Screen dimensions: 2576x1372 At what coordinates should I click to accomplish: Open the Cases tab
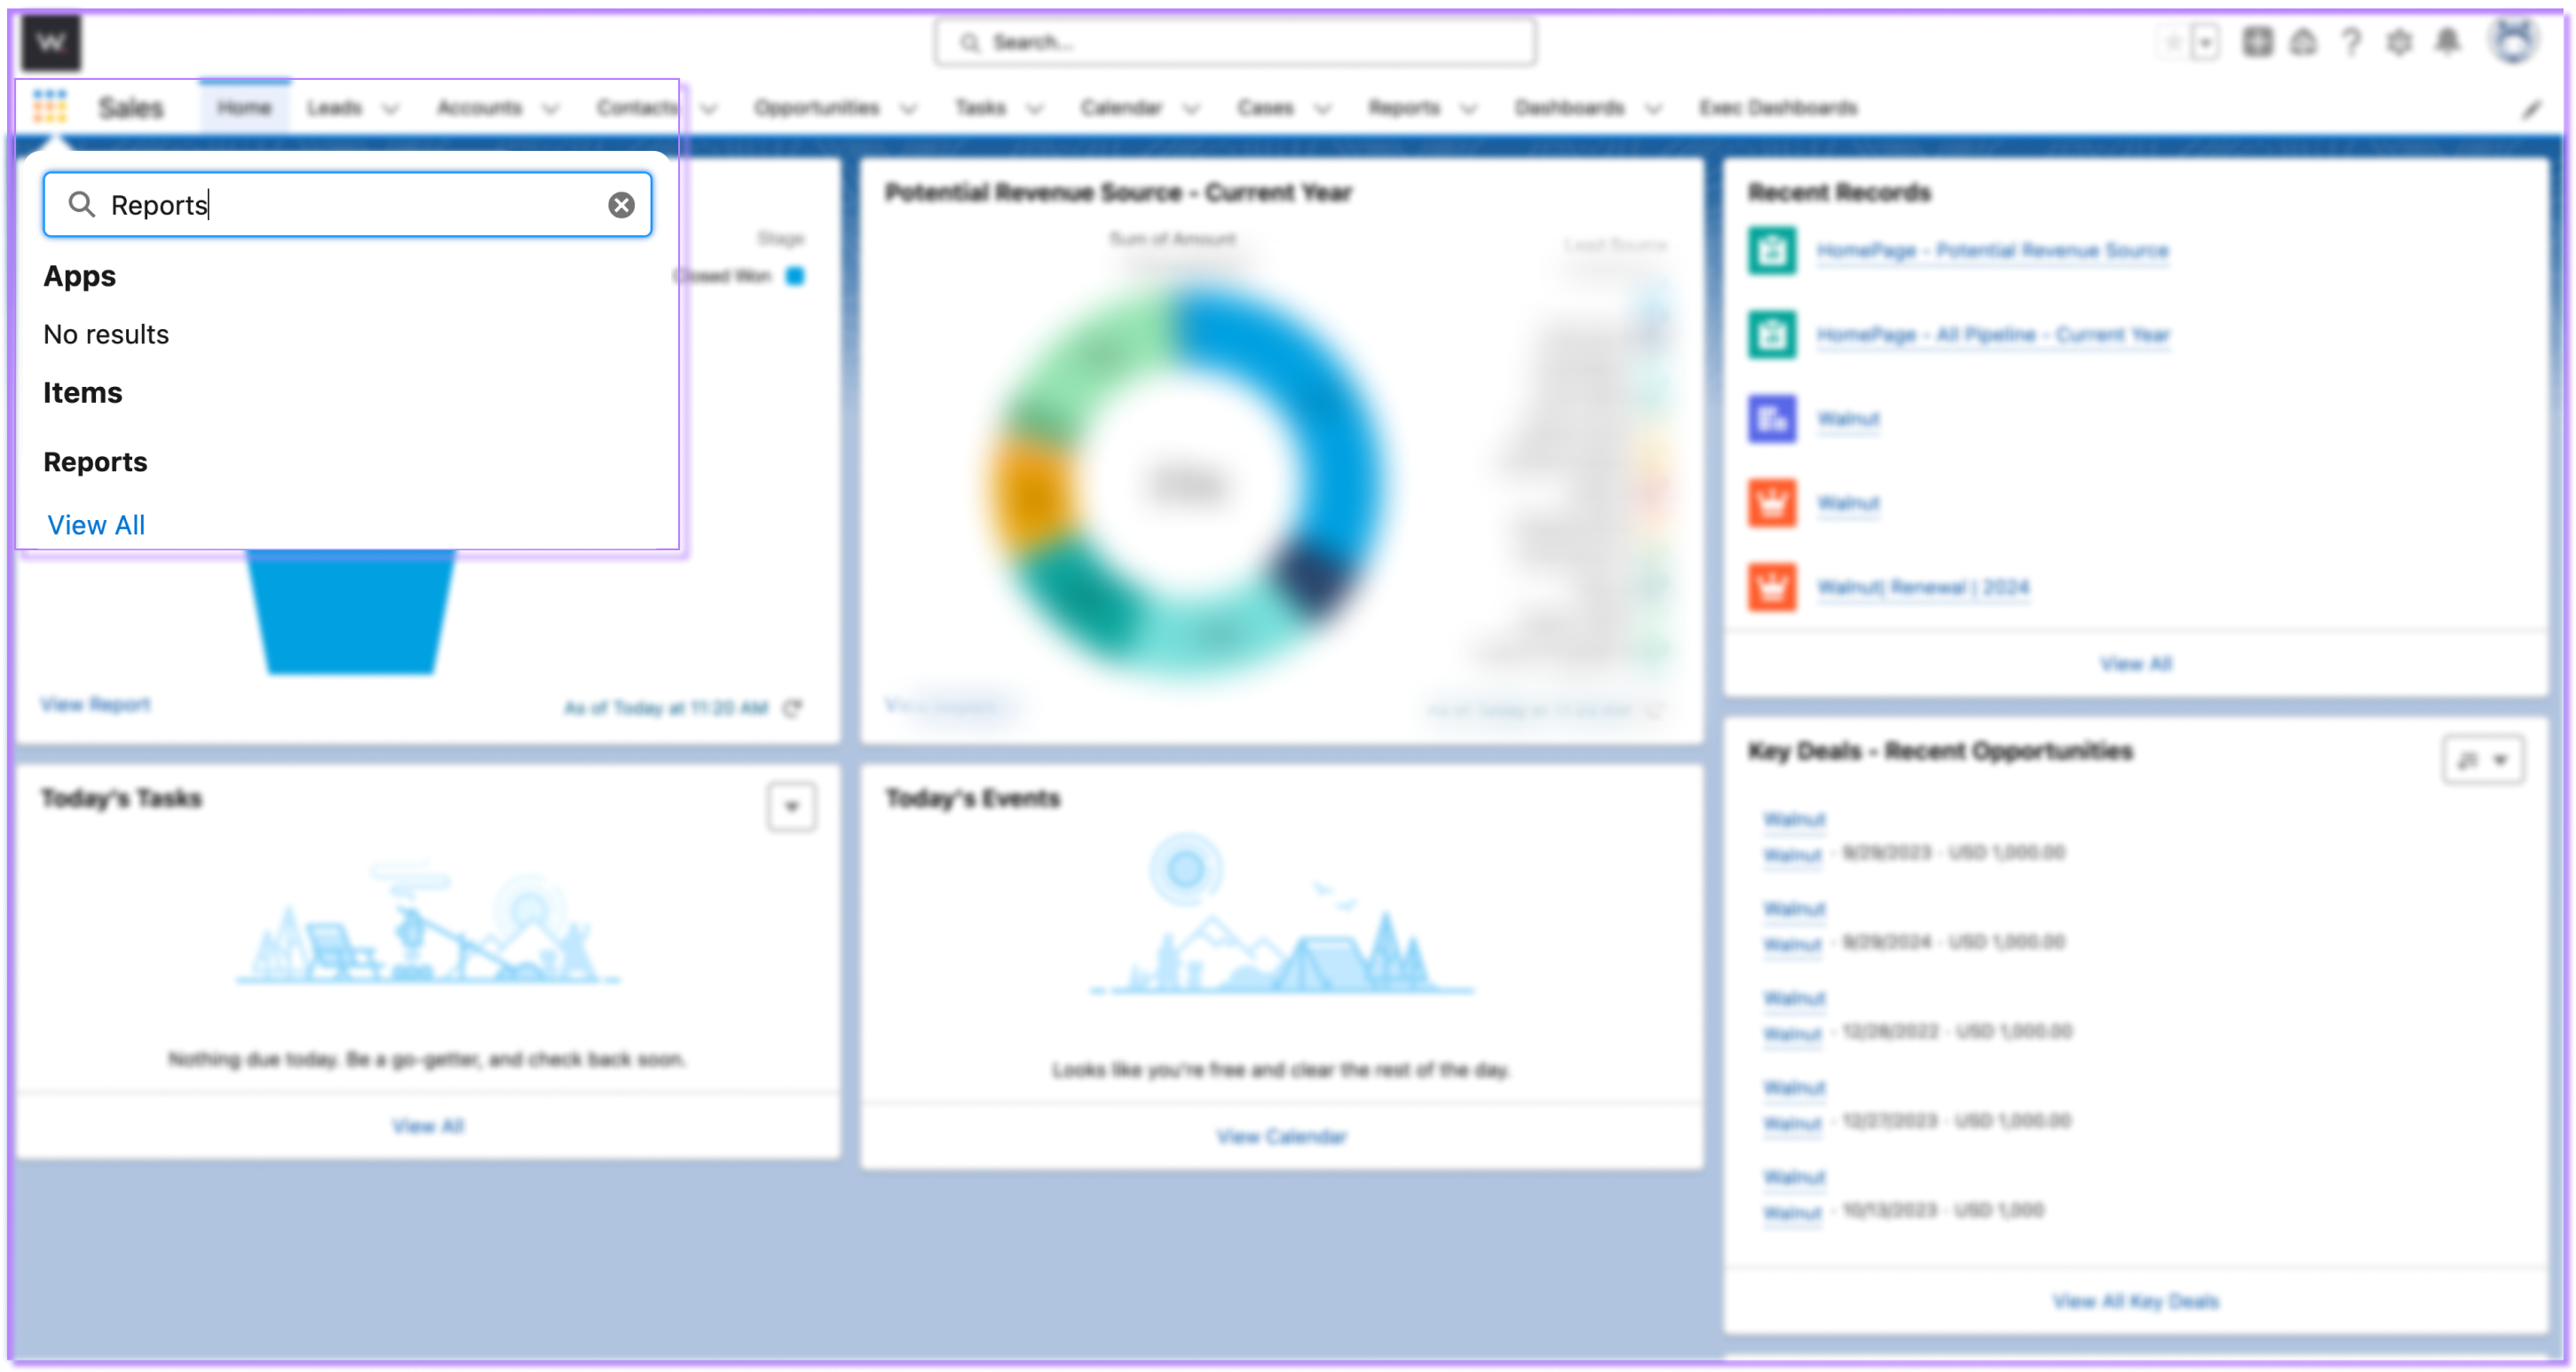[1265, 107]
